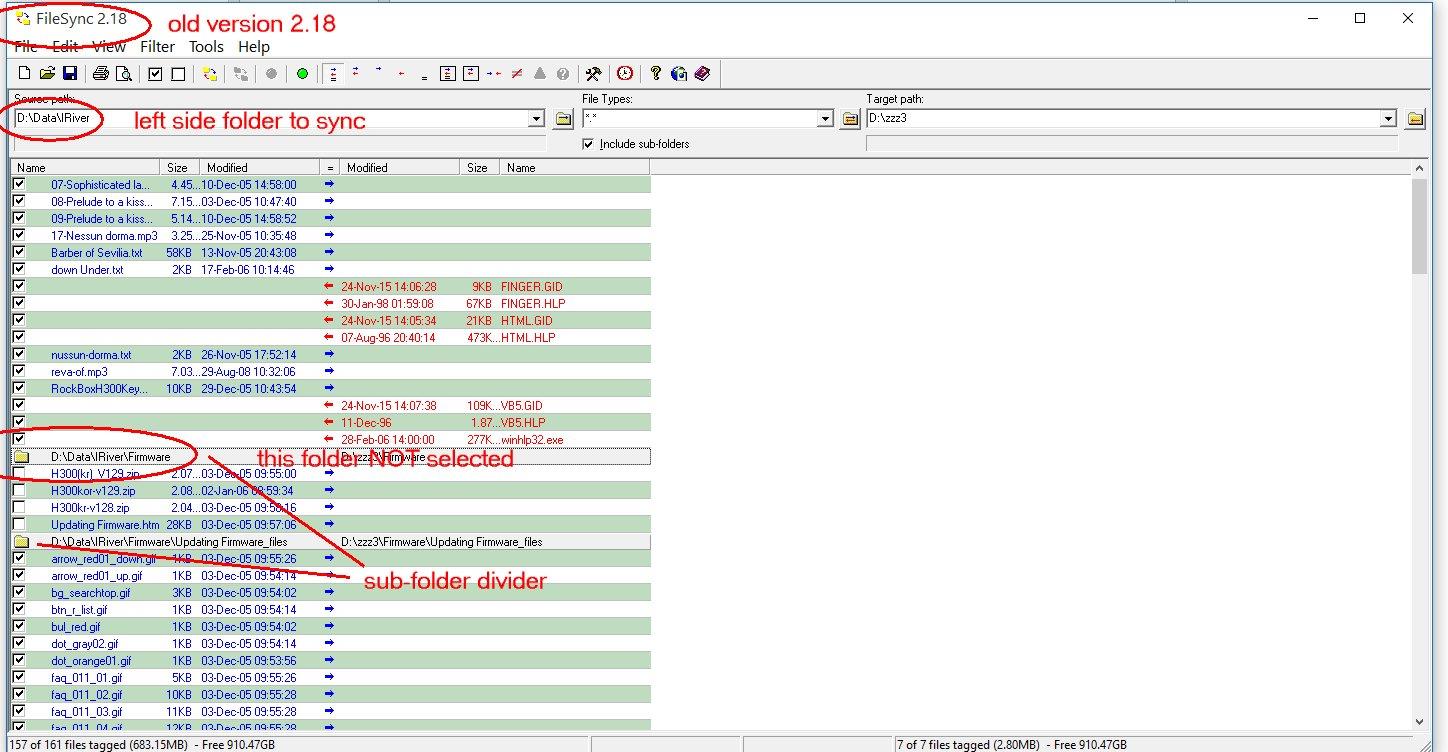
Task: Tag all files using the checked-box toolbar icon
Action: coord(155,73)
